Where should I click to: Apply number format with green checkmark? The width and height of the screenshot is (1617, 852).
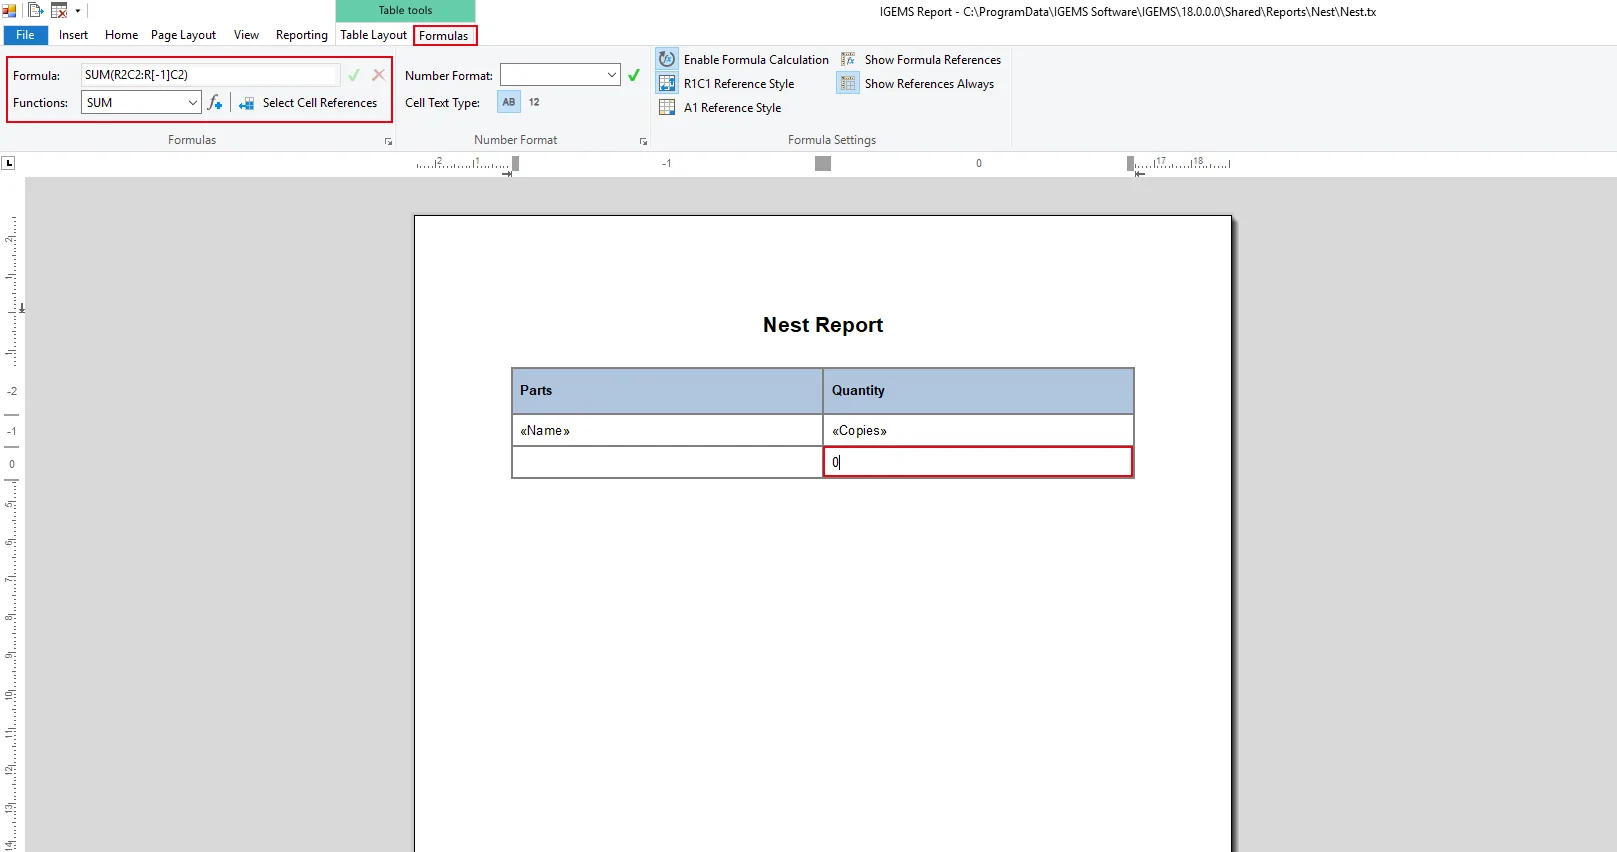click(634, 75)
